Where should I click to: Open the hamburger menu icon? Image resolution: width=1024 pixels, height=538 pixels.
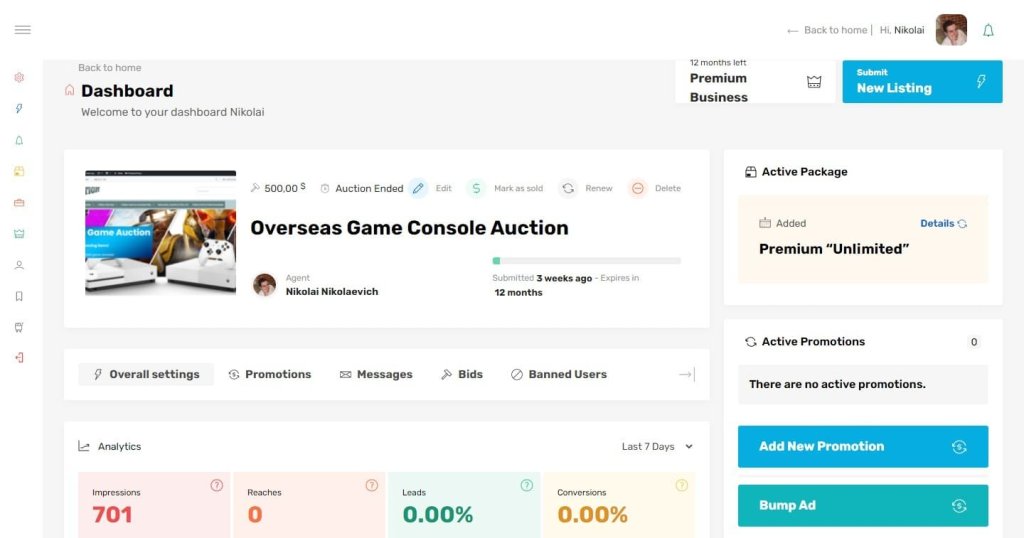click(x=22, y=30)
